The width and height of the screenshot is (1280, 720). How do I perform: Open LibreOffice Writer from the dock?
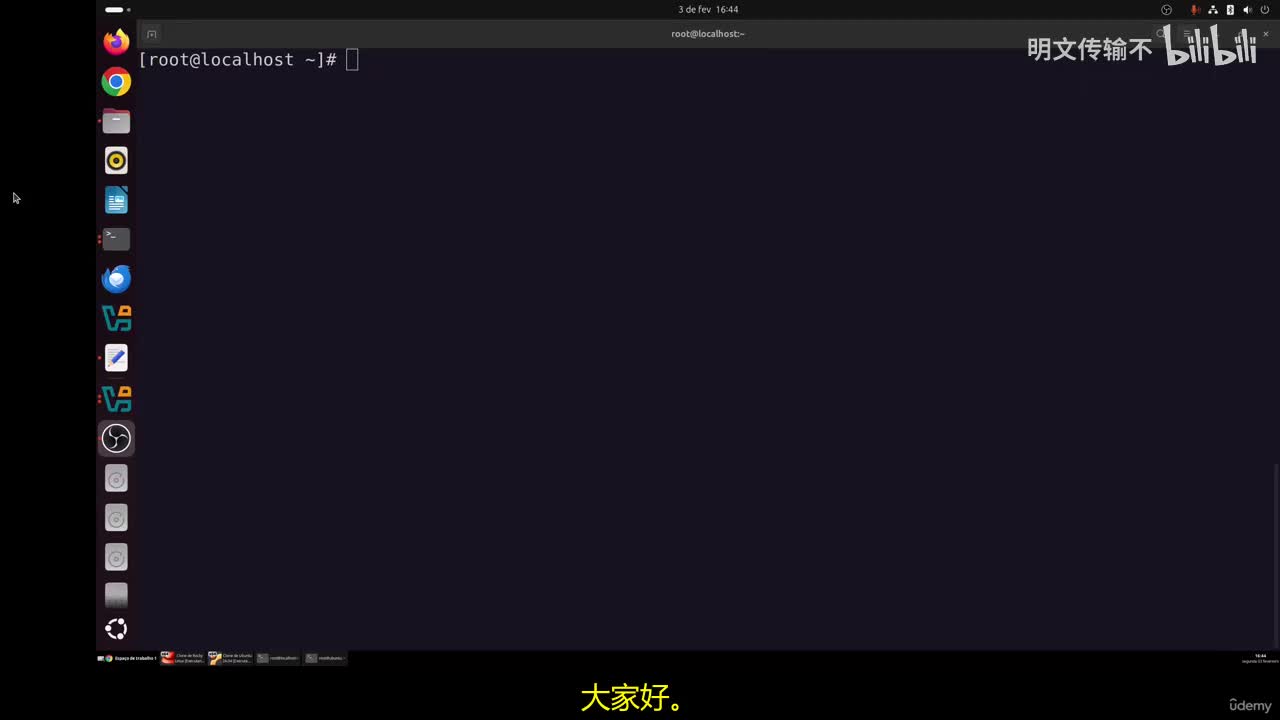116,200
